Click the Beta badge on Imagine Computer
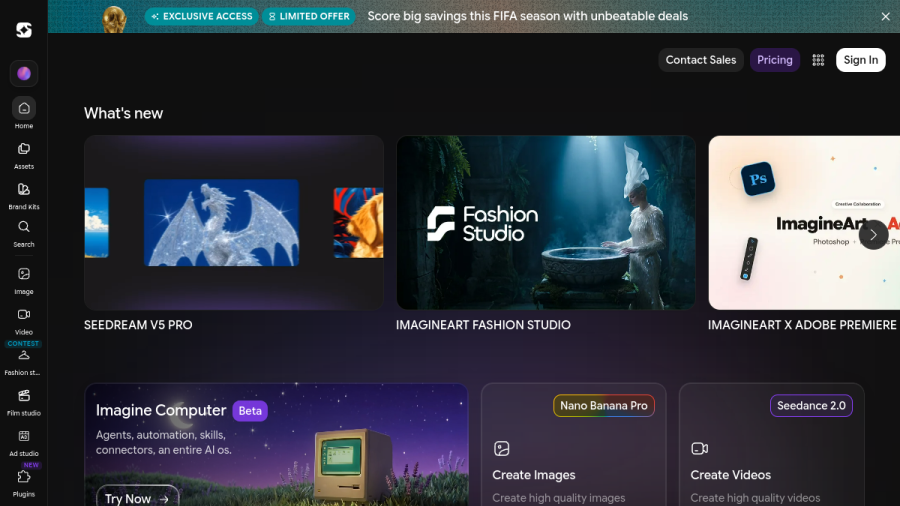 (x=250, y=411)
